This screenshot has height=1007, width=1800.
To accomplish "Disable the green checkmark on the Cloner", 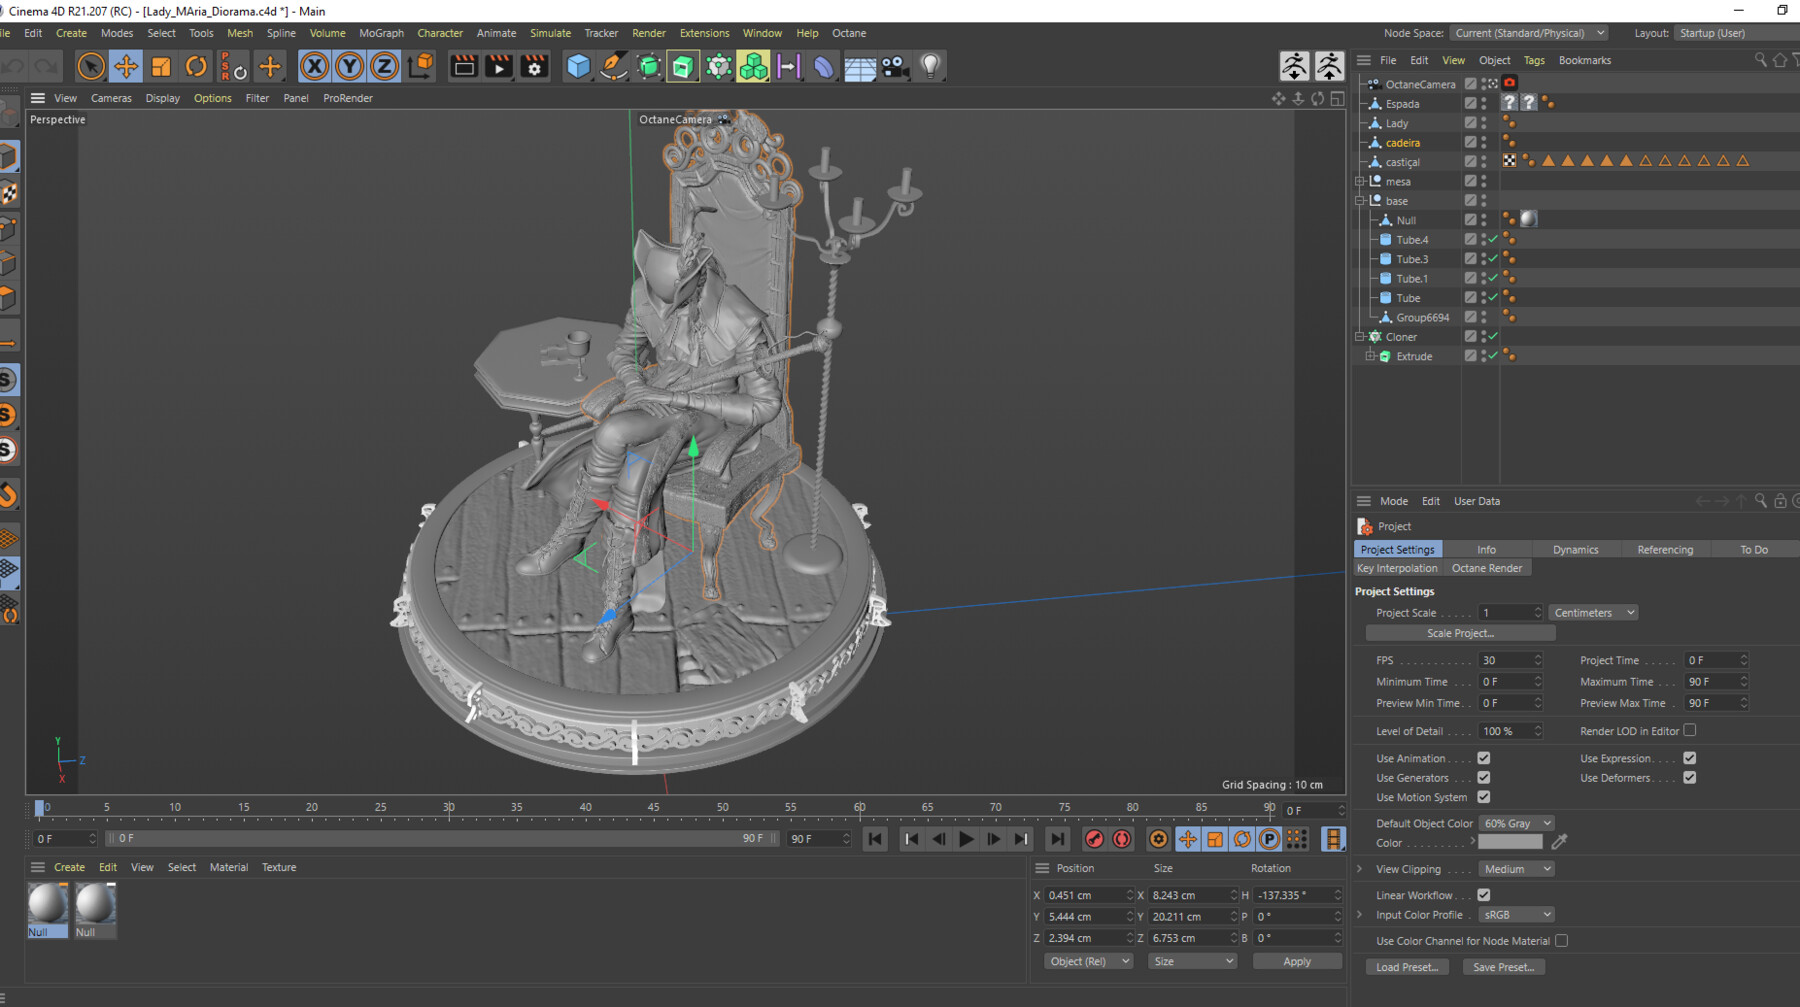I will [1491, 337].
